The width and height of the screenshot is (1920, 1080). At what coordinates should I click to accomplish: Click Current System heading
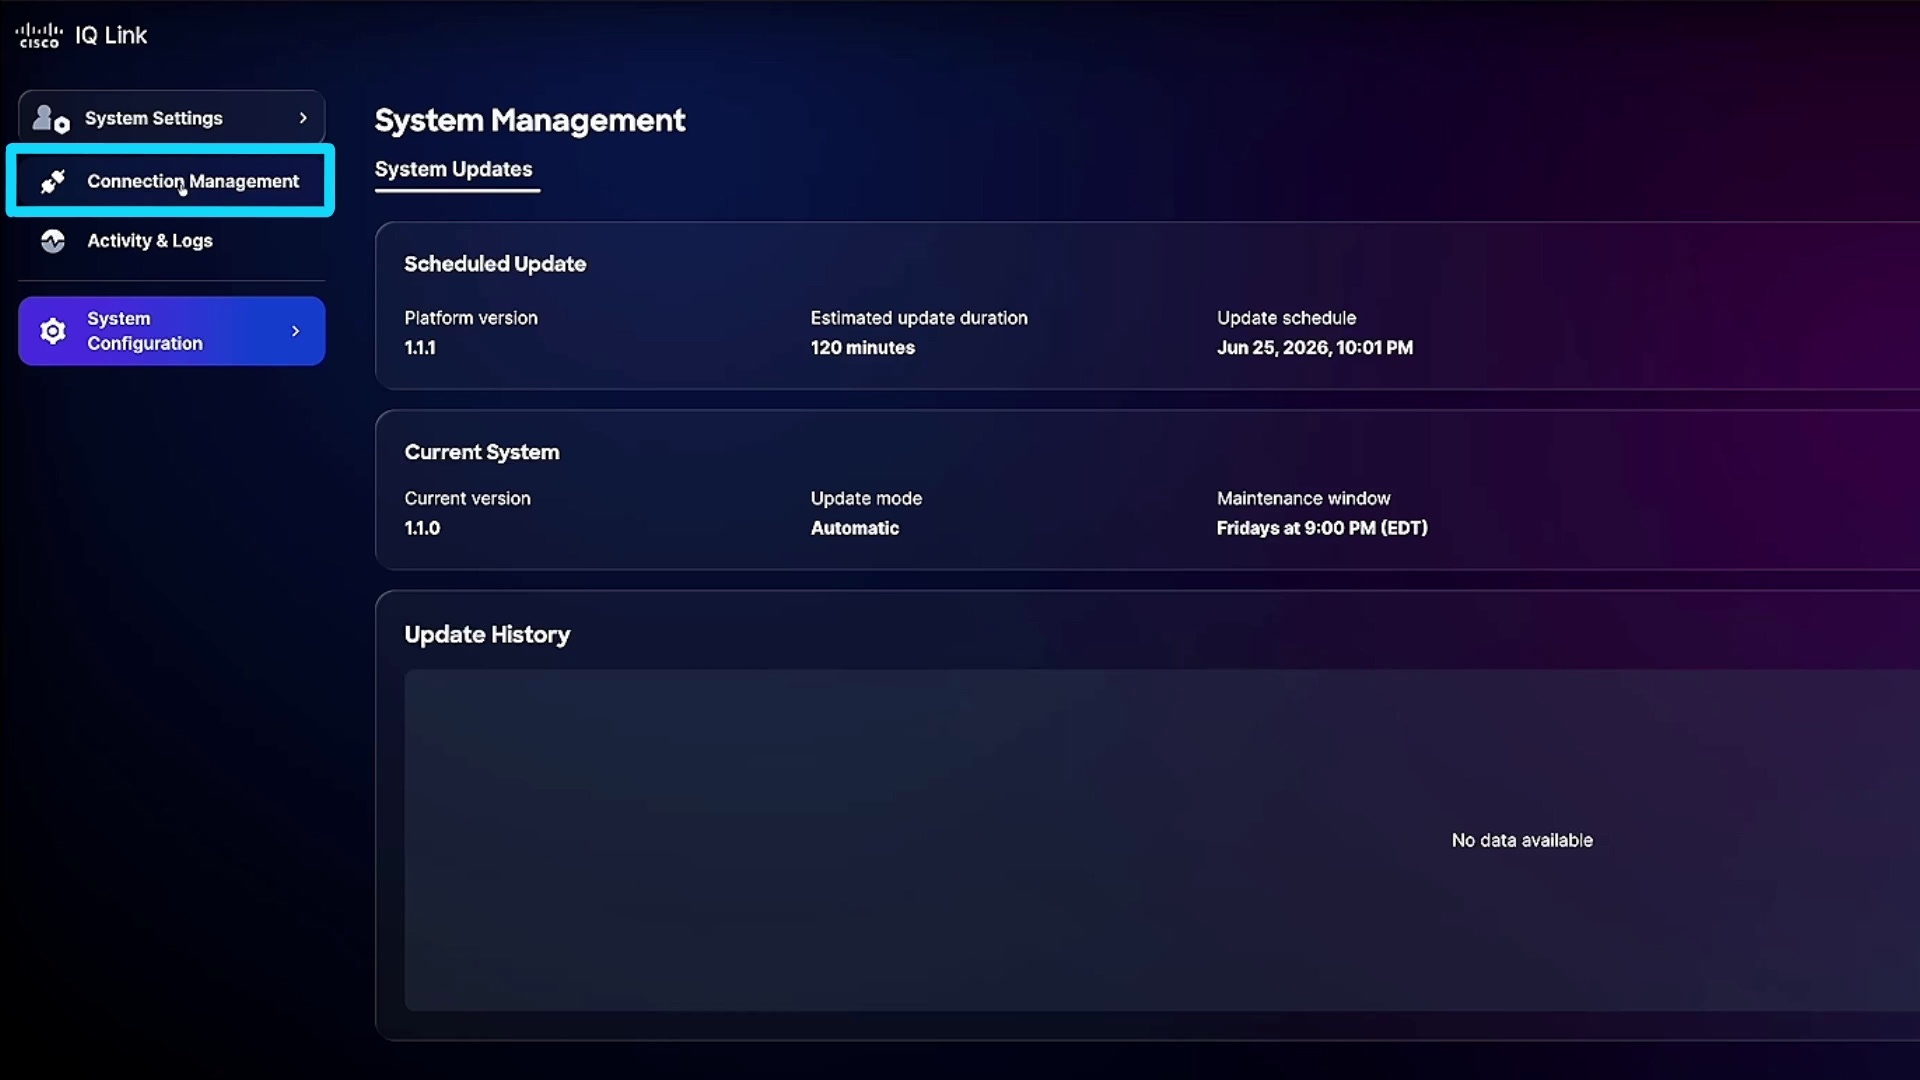tap(482, 452)
